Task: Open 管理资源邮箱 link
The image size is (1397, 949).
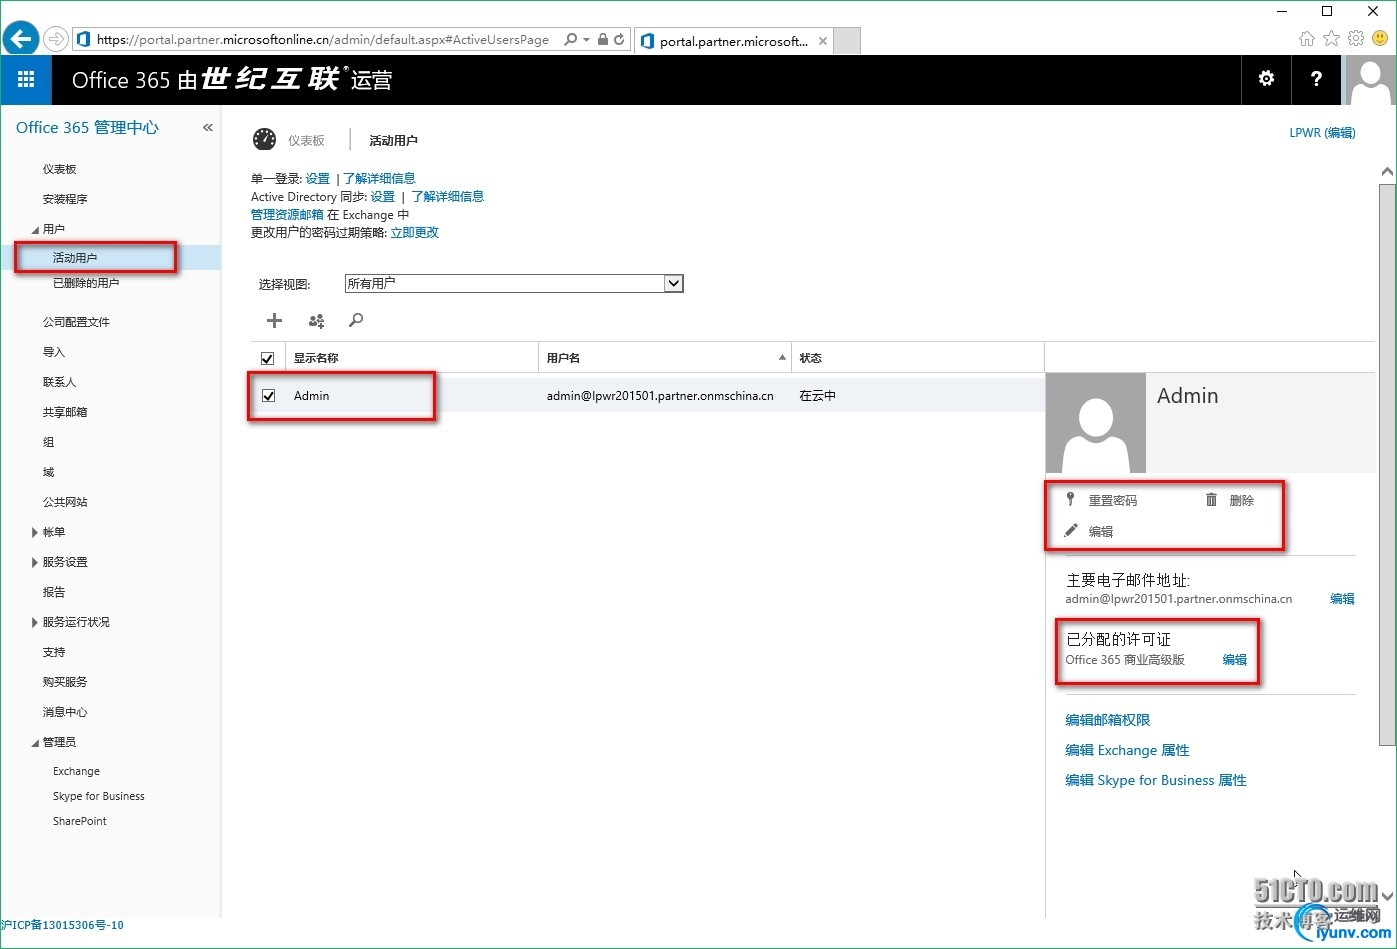Action: coord(287,215)
